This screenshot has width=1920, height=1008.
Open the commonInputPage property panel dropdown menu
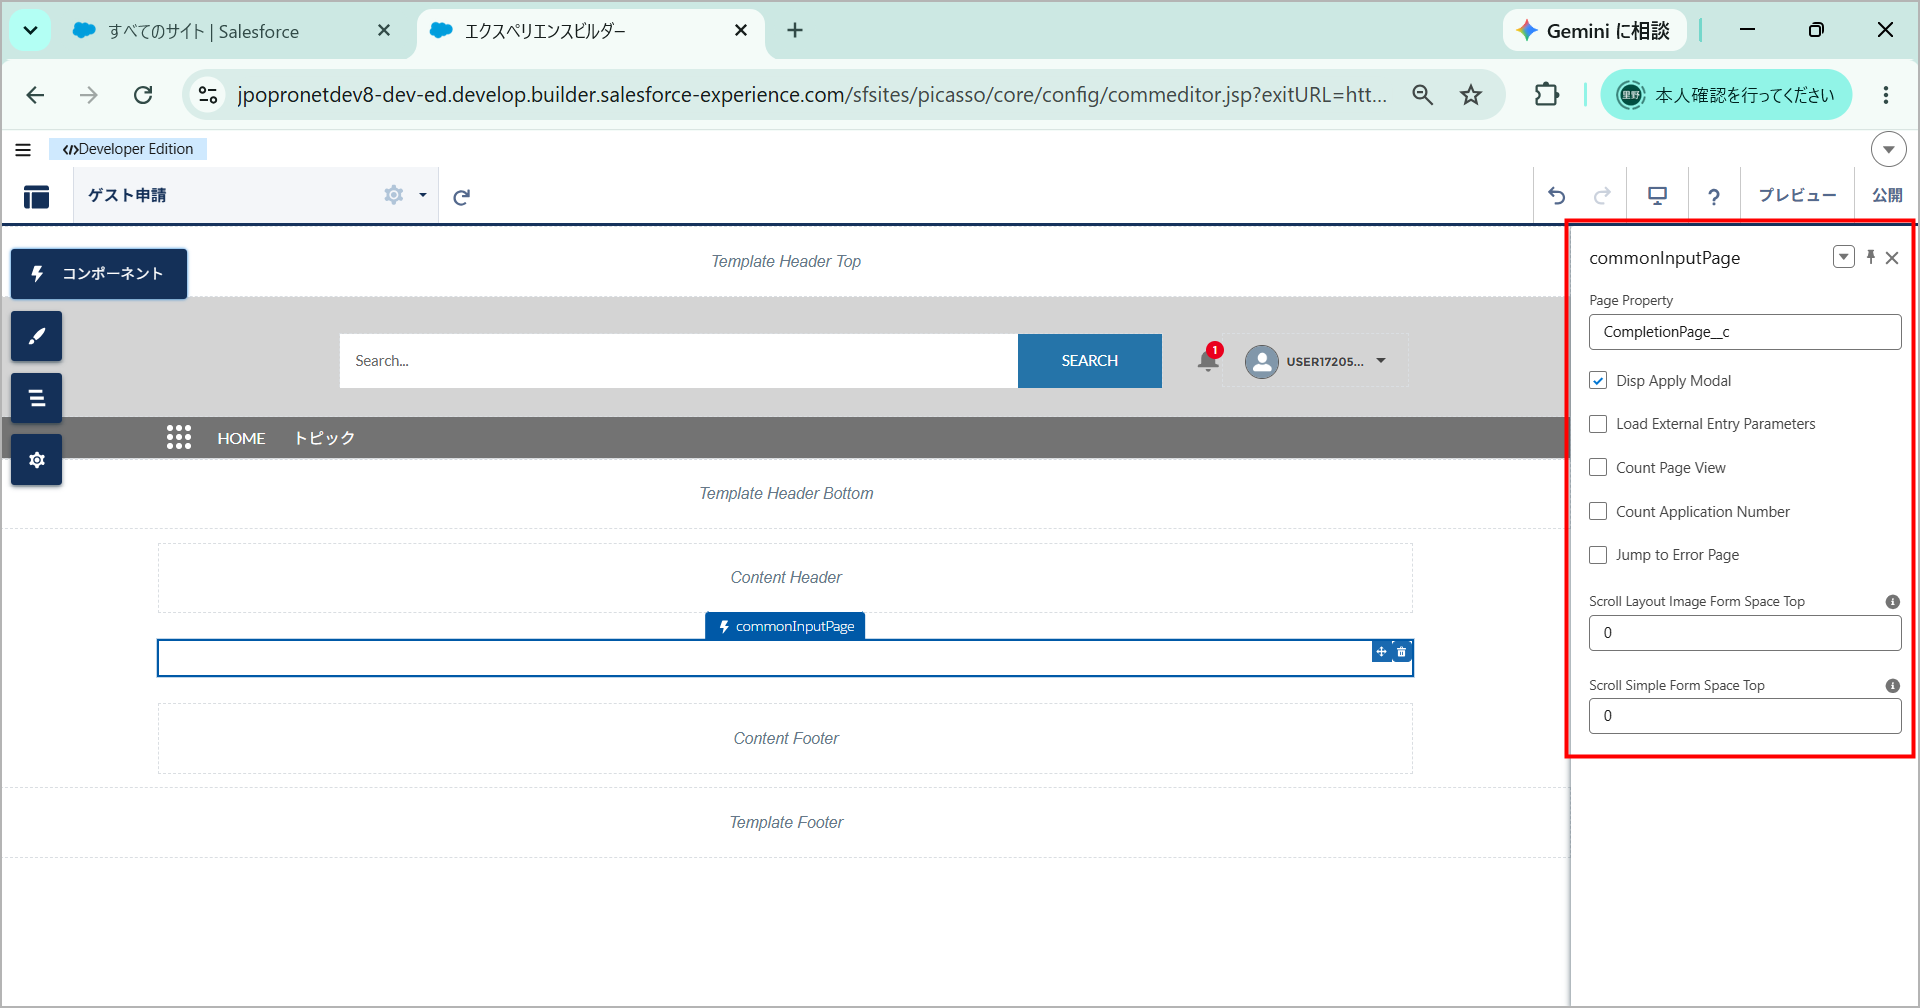1844,257
